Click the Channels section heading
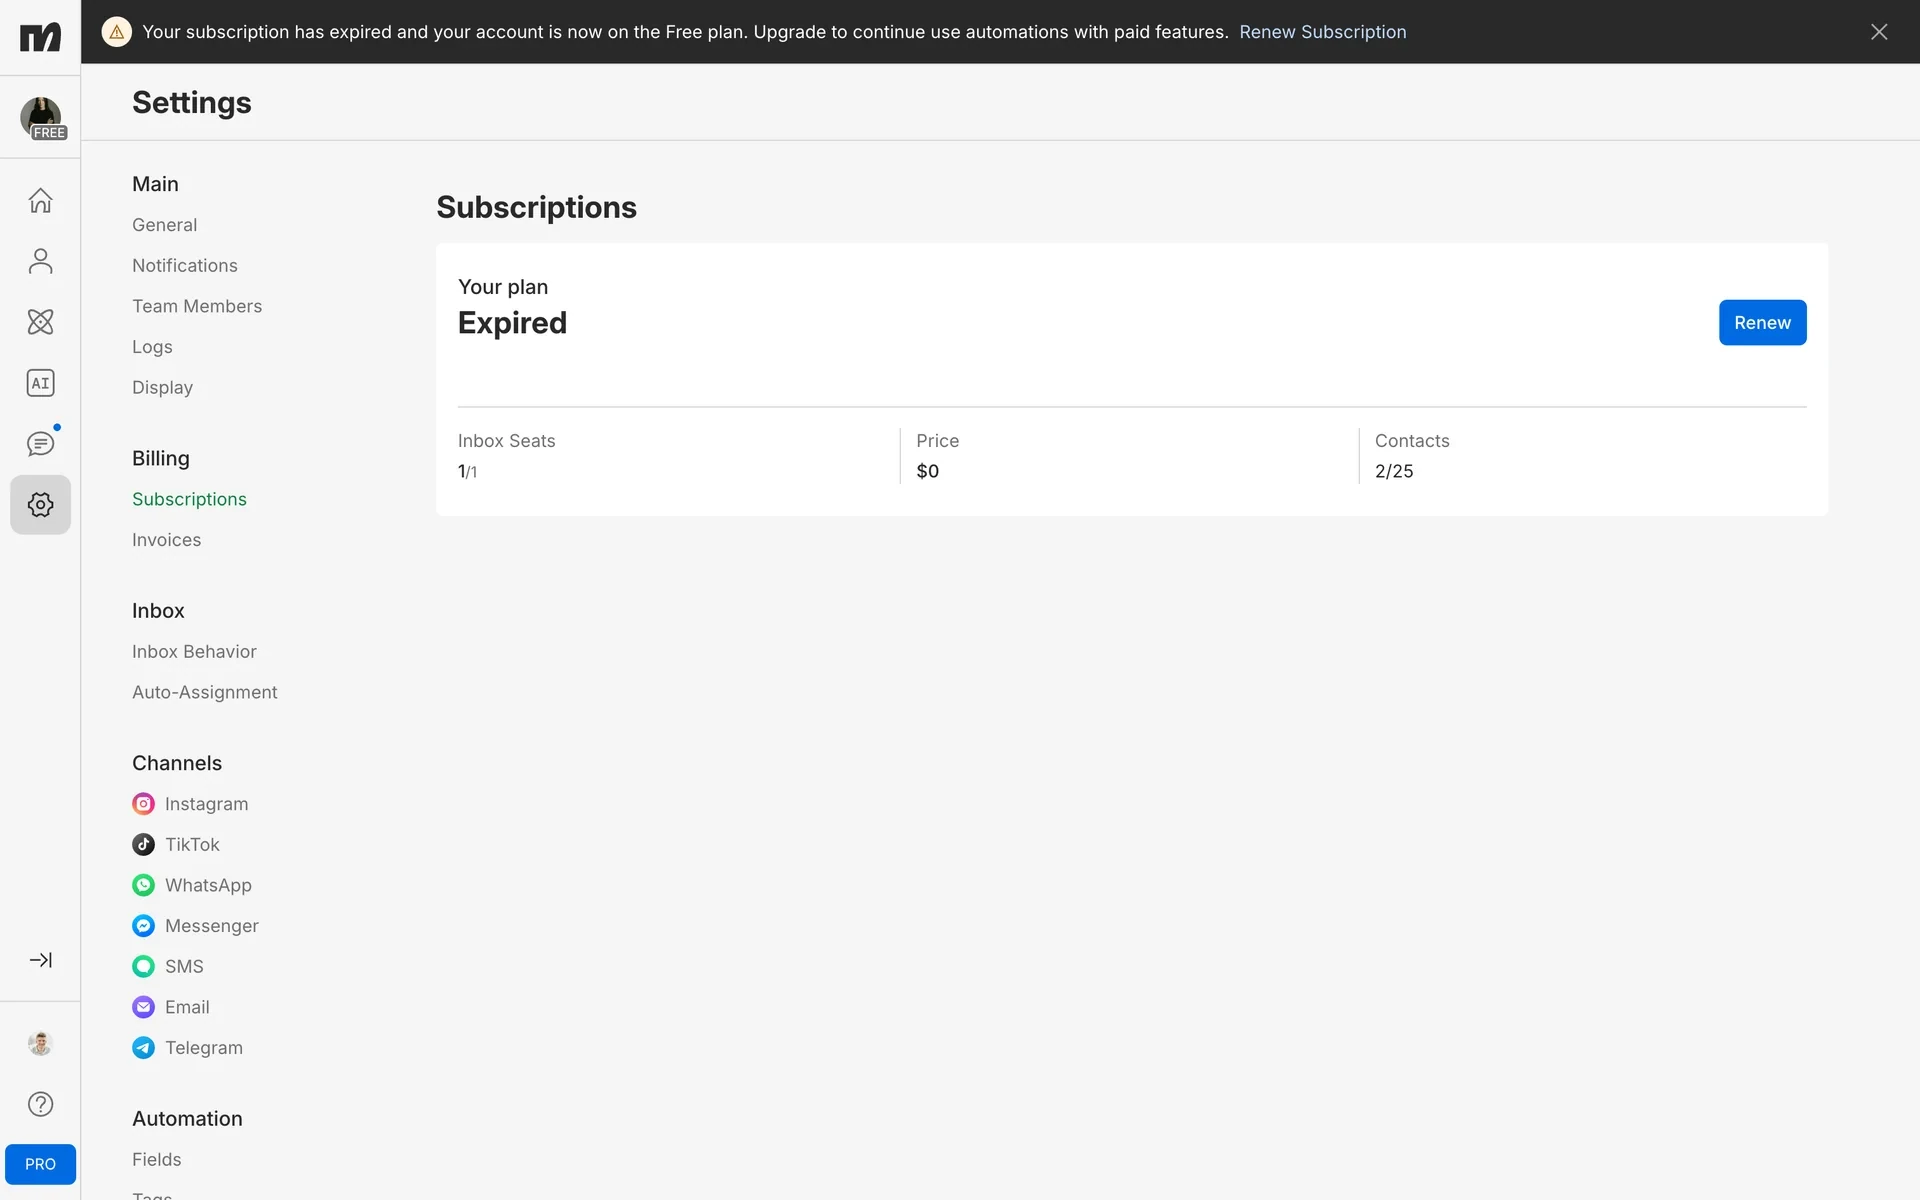 tap(177, 763)
